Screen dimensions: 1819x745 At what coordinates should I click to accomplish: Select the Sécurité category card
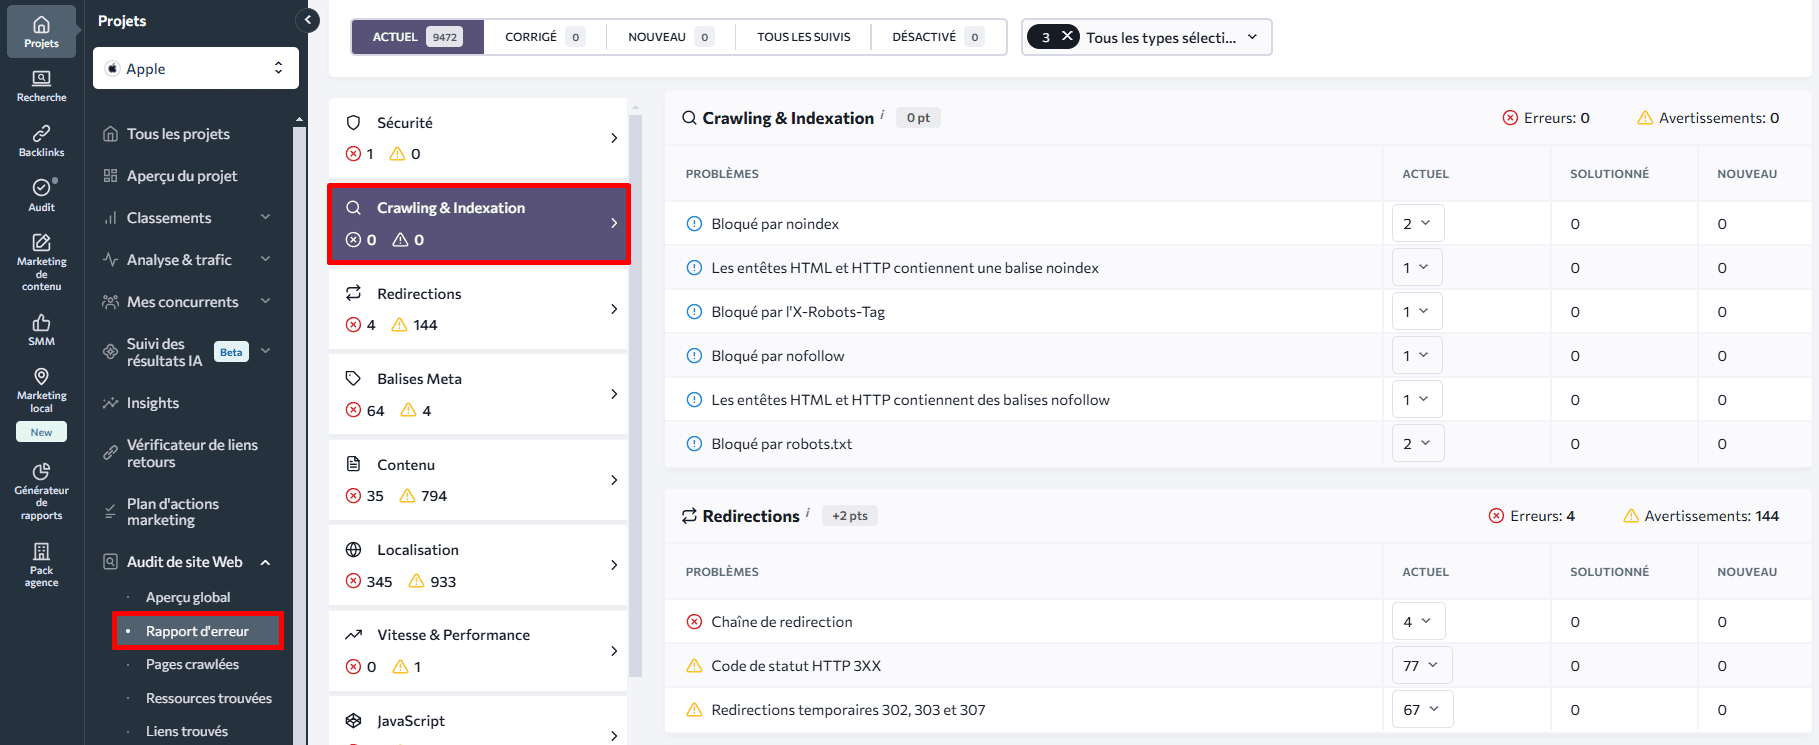coord(478,138)
